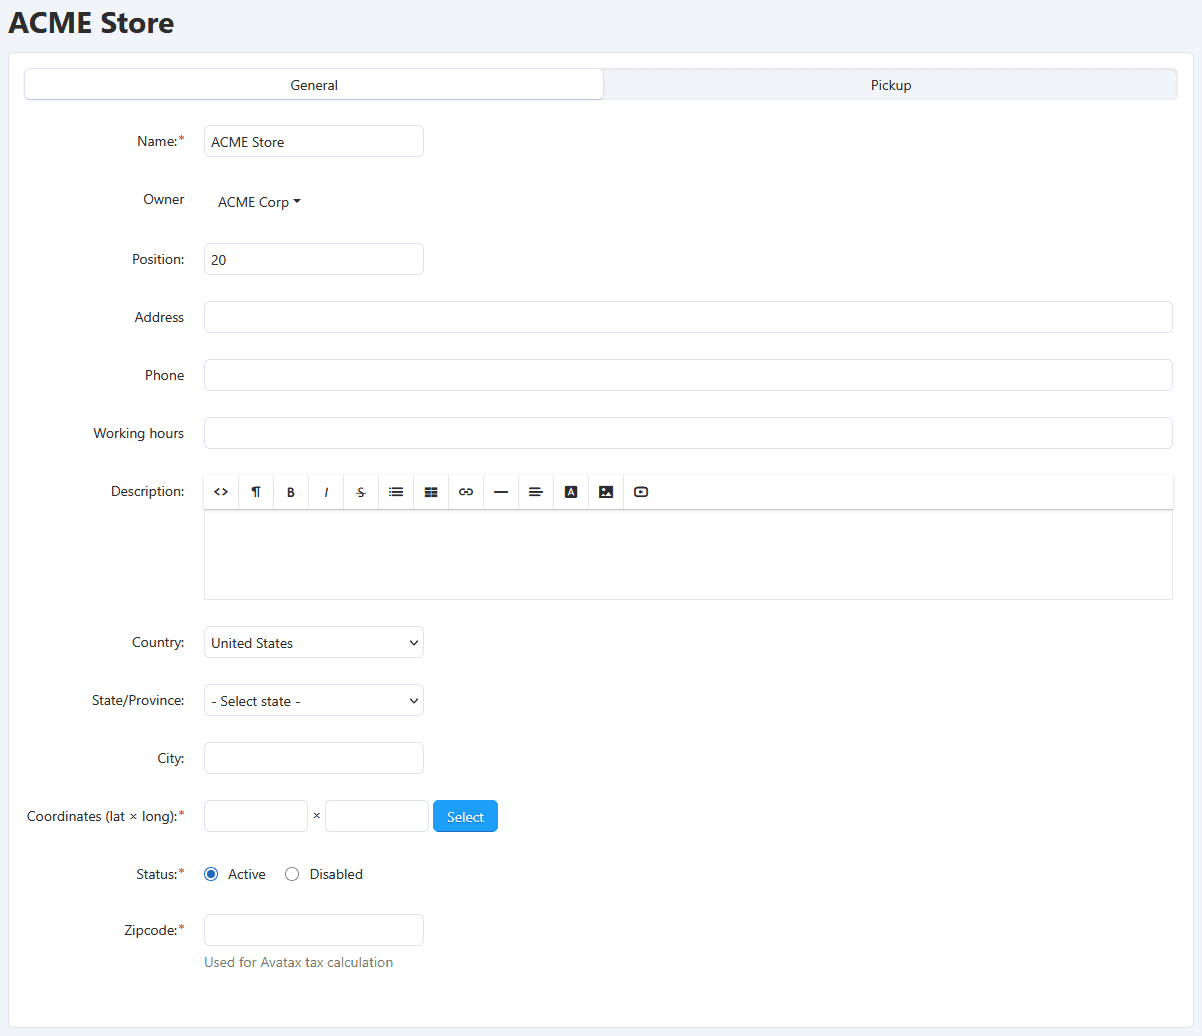Viewport: 1202px width, 1036px height.
Task: Switch to the Pickup tab
Action: point(891,85)
